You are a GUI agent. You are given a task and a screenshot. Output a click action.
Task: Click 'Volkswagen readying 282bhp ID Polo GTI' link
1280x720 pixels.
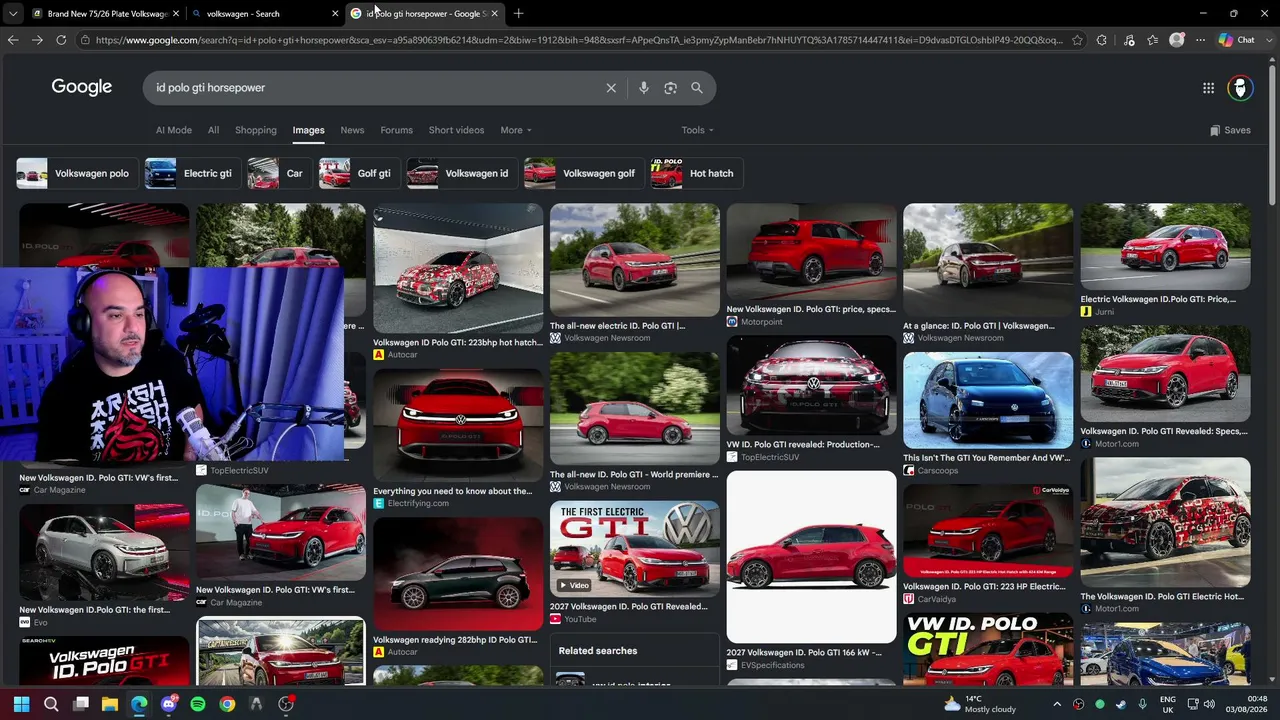(455, 639)
